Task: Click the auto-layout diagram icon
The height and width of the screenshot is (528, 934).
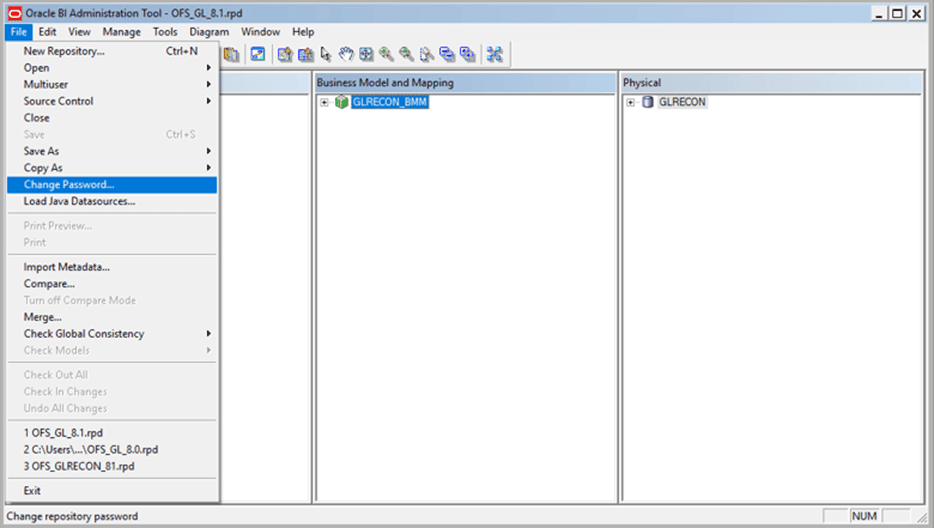Action: click(494, 54)
